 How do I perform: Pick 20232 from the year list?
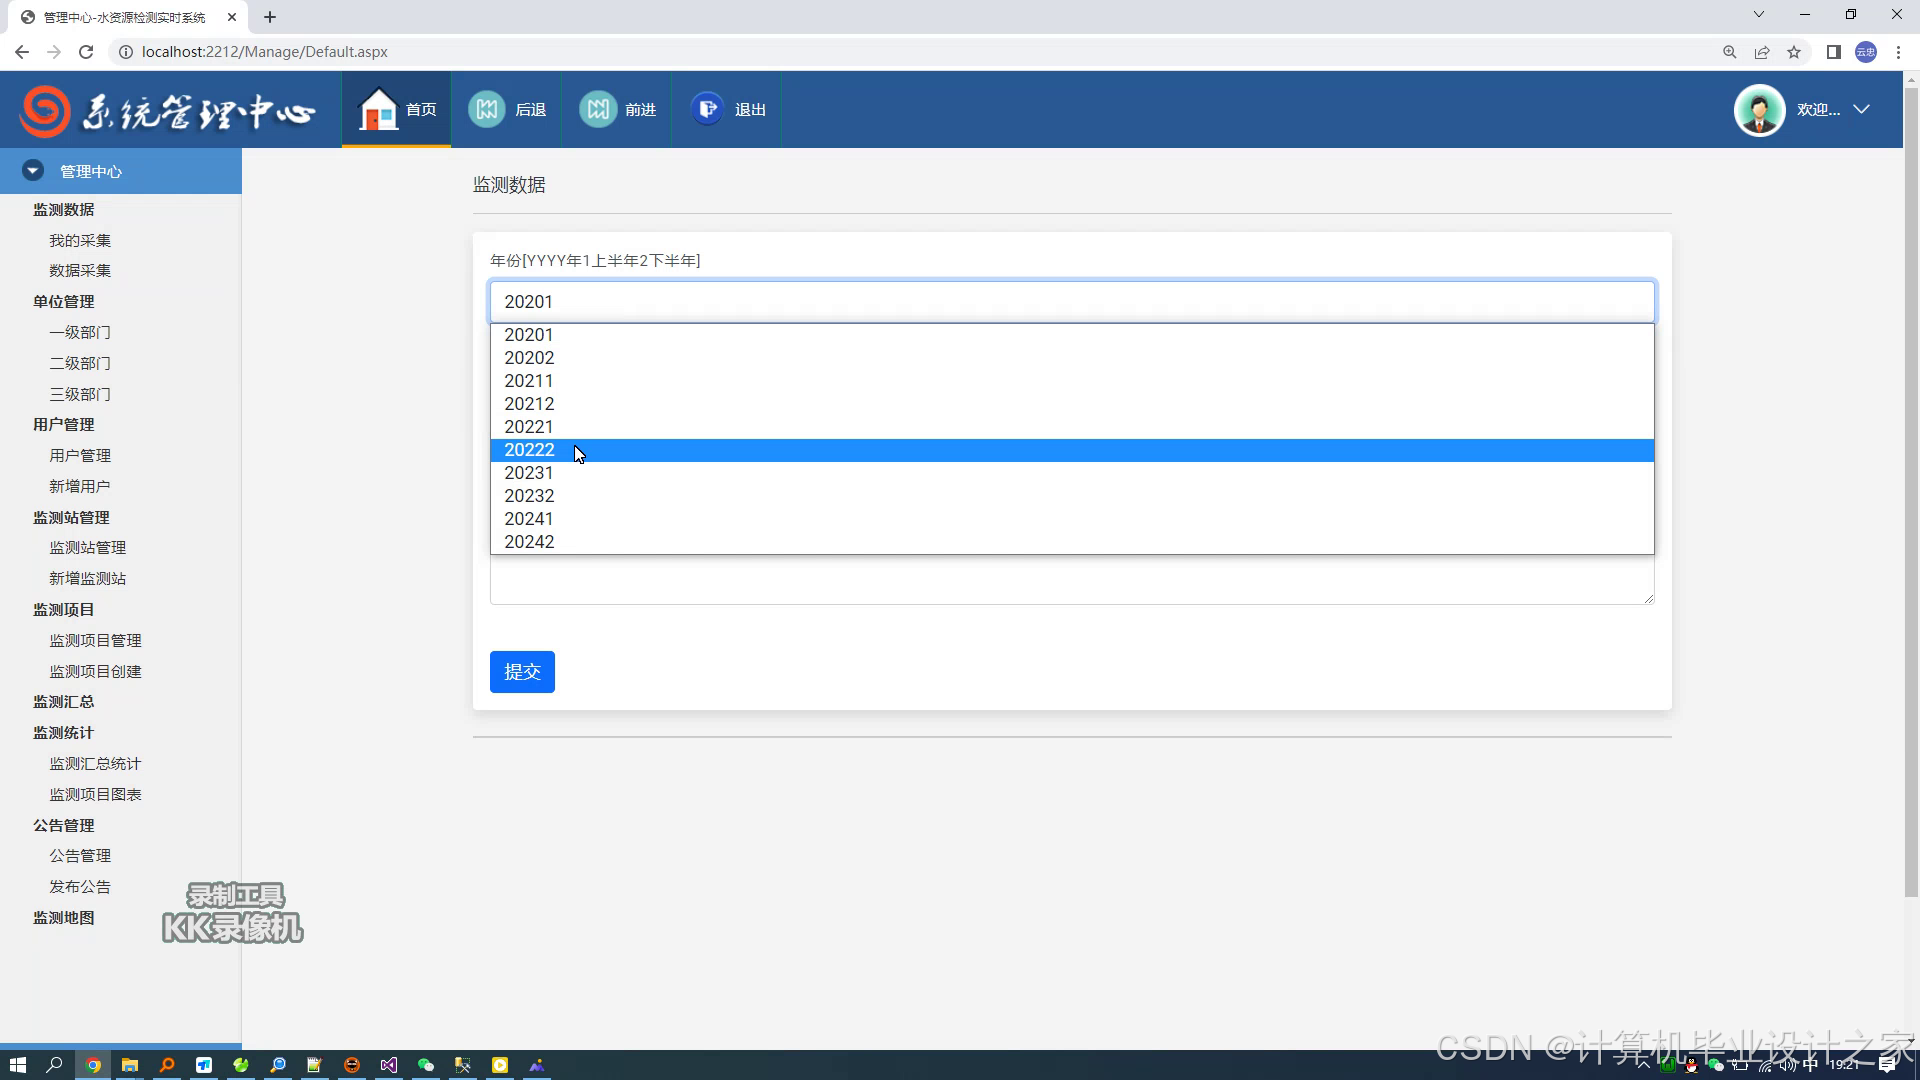(1072, 496)
